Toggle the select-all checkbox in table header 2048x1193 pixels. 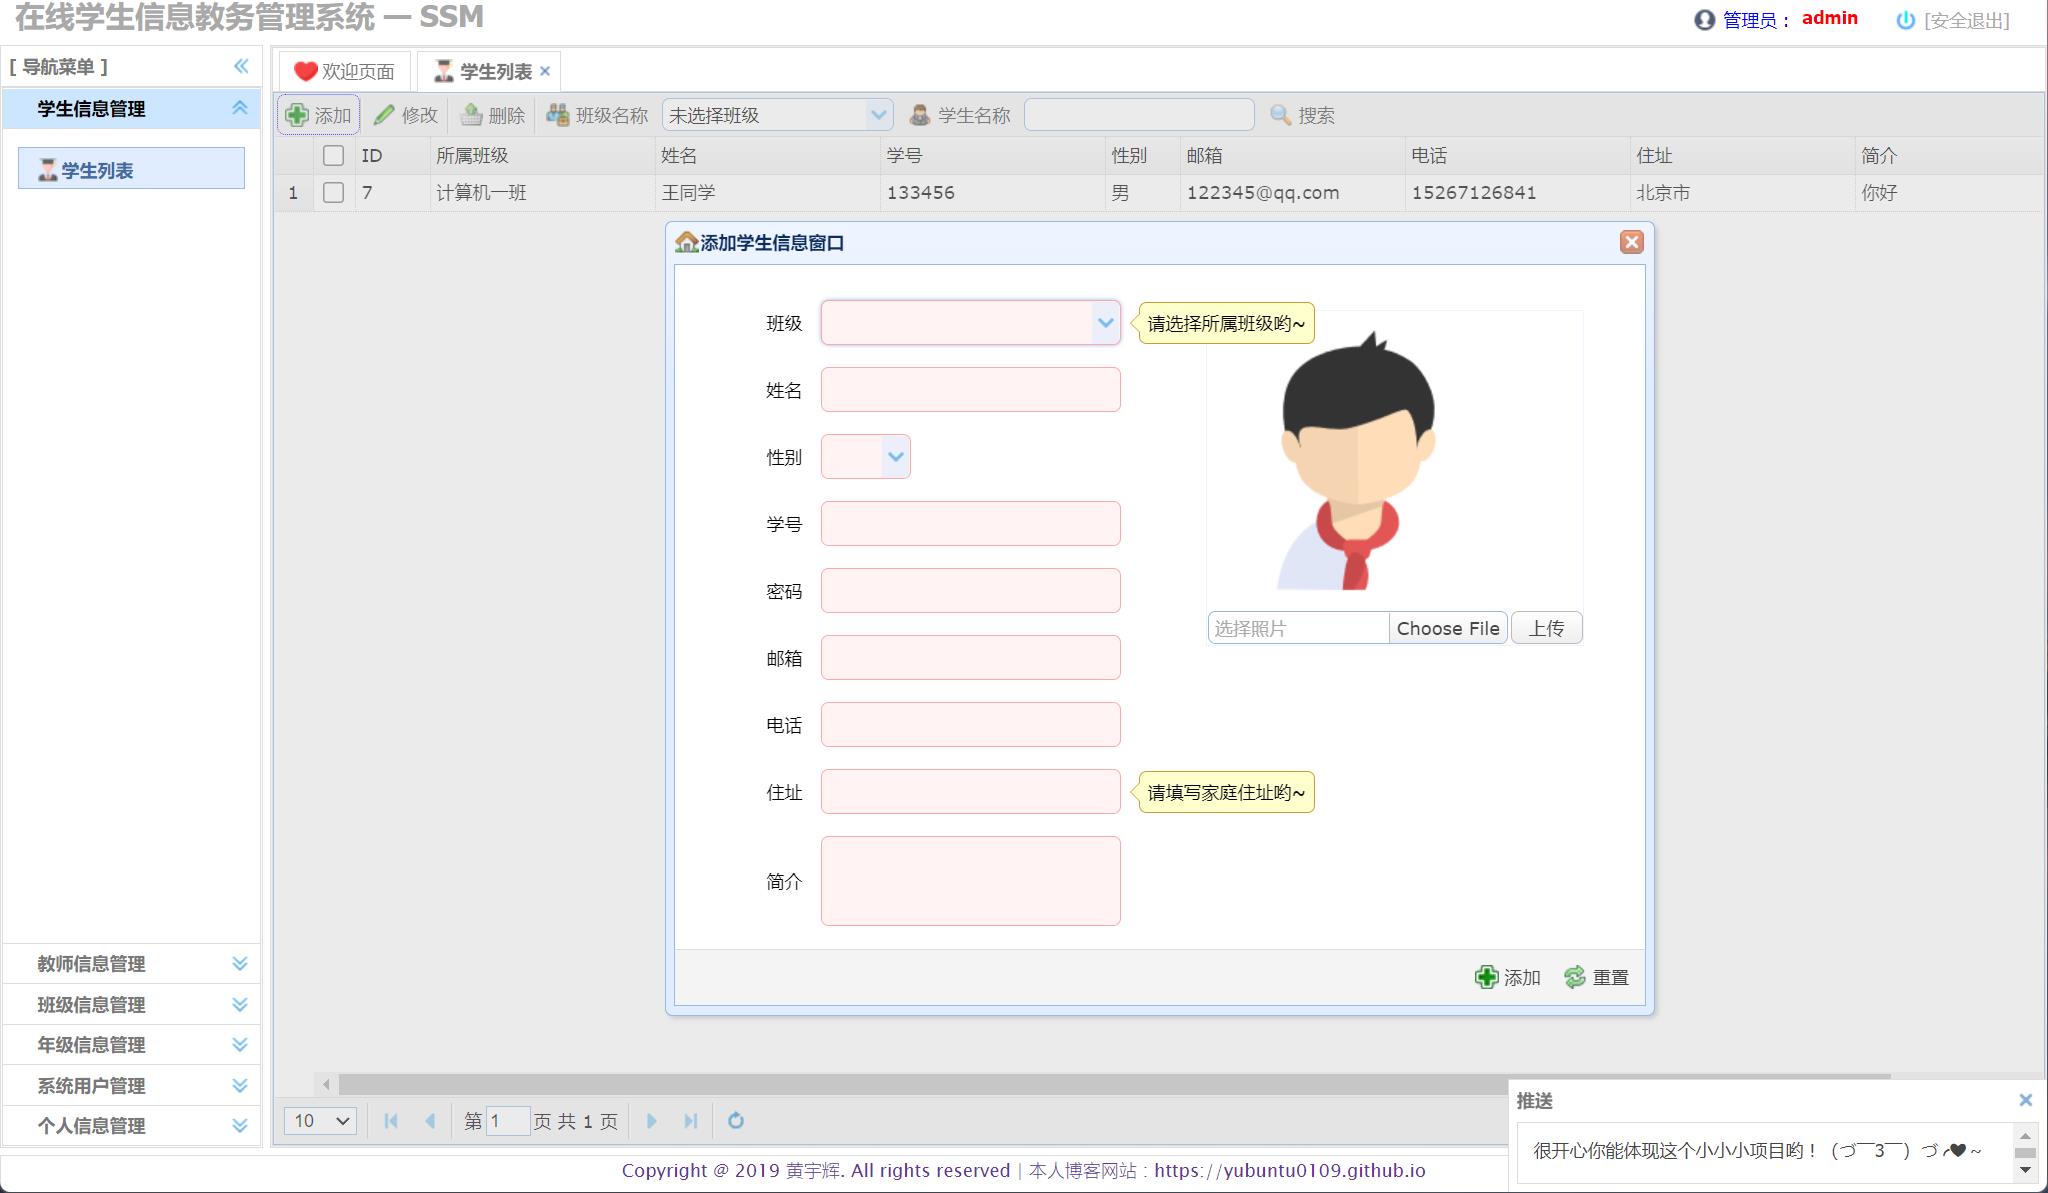tap(335, 155)
